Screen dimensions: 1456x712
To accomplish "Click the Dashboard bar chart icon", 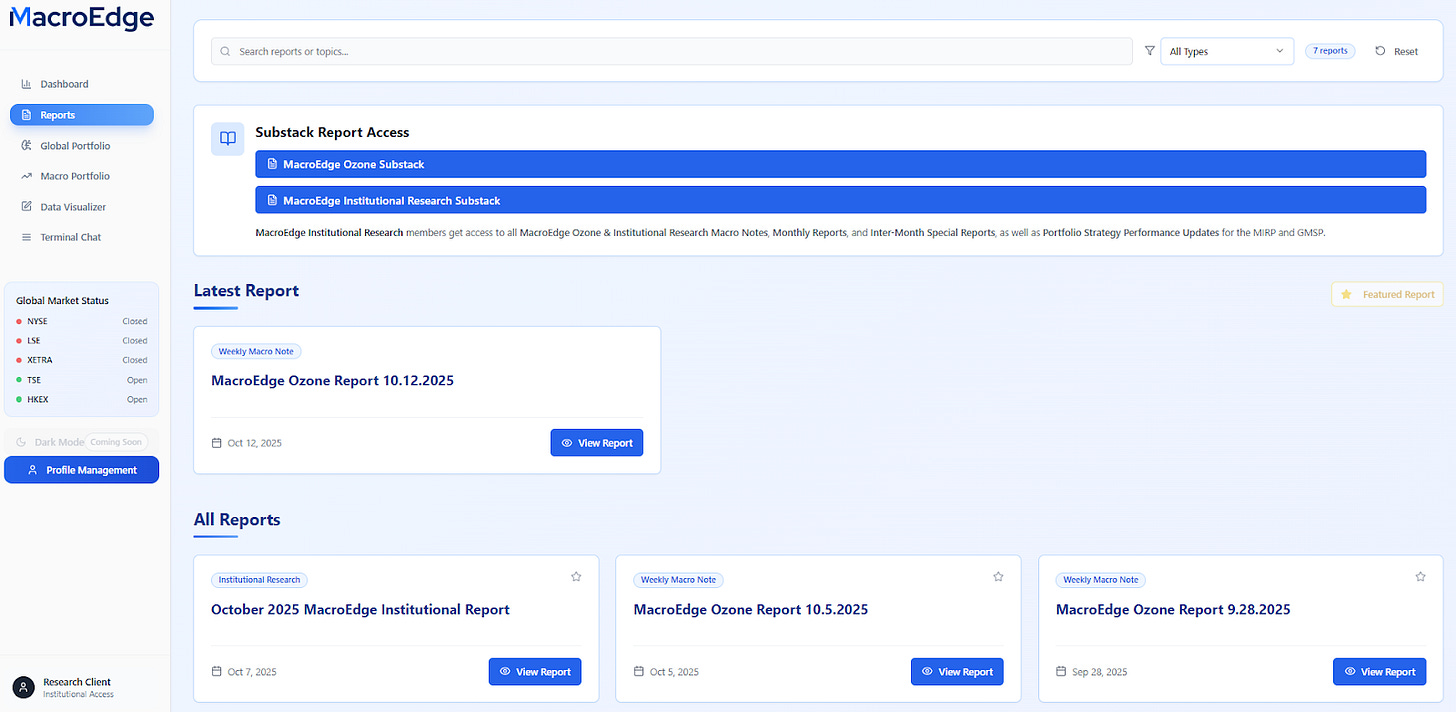I will (x=27, y=84).
